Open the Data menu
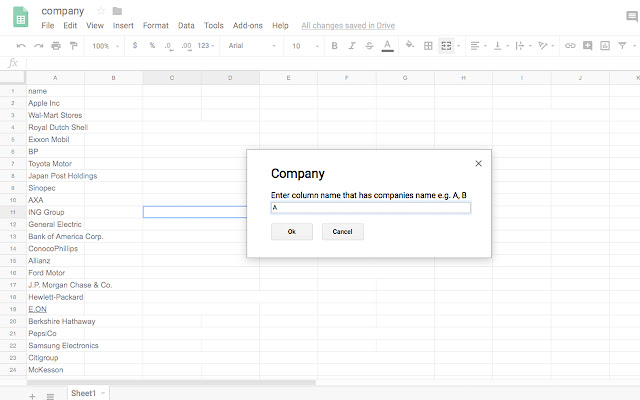The height and width of the screenshot is (400, 640). pyautogui.click(x=186, y=26)
